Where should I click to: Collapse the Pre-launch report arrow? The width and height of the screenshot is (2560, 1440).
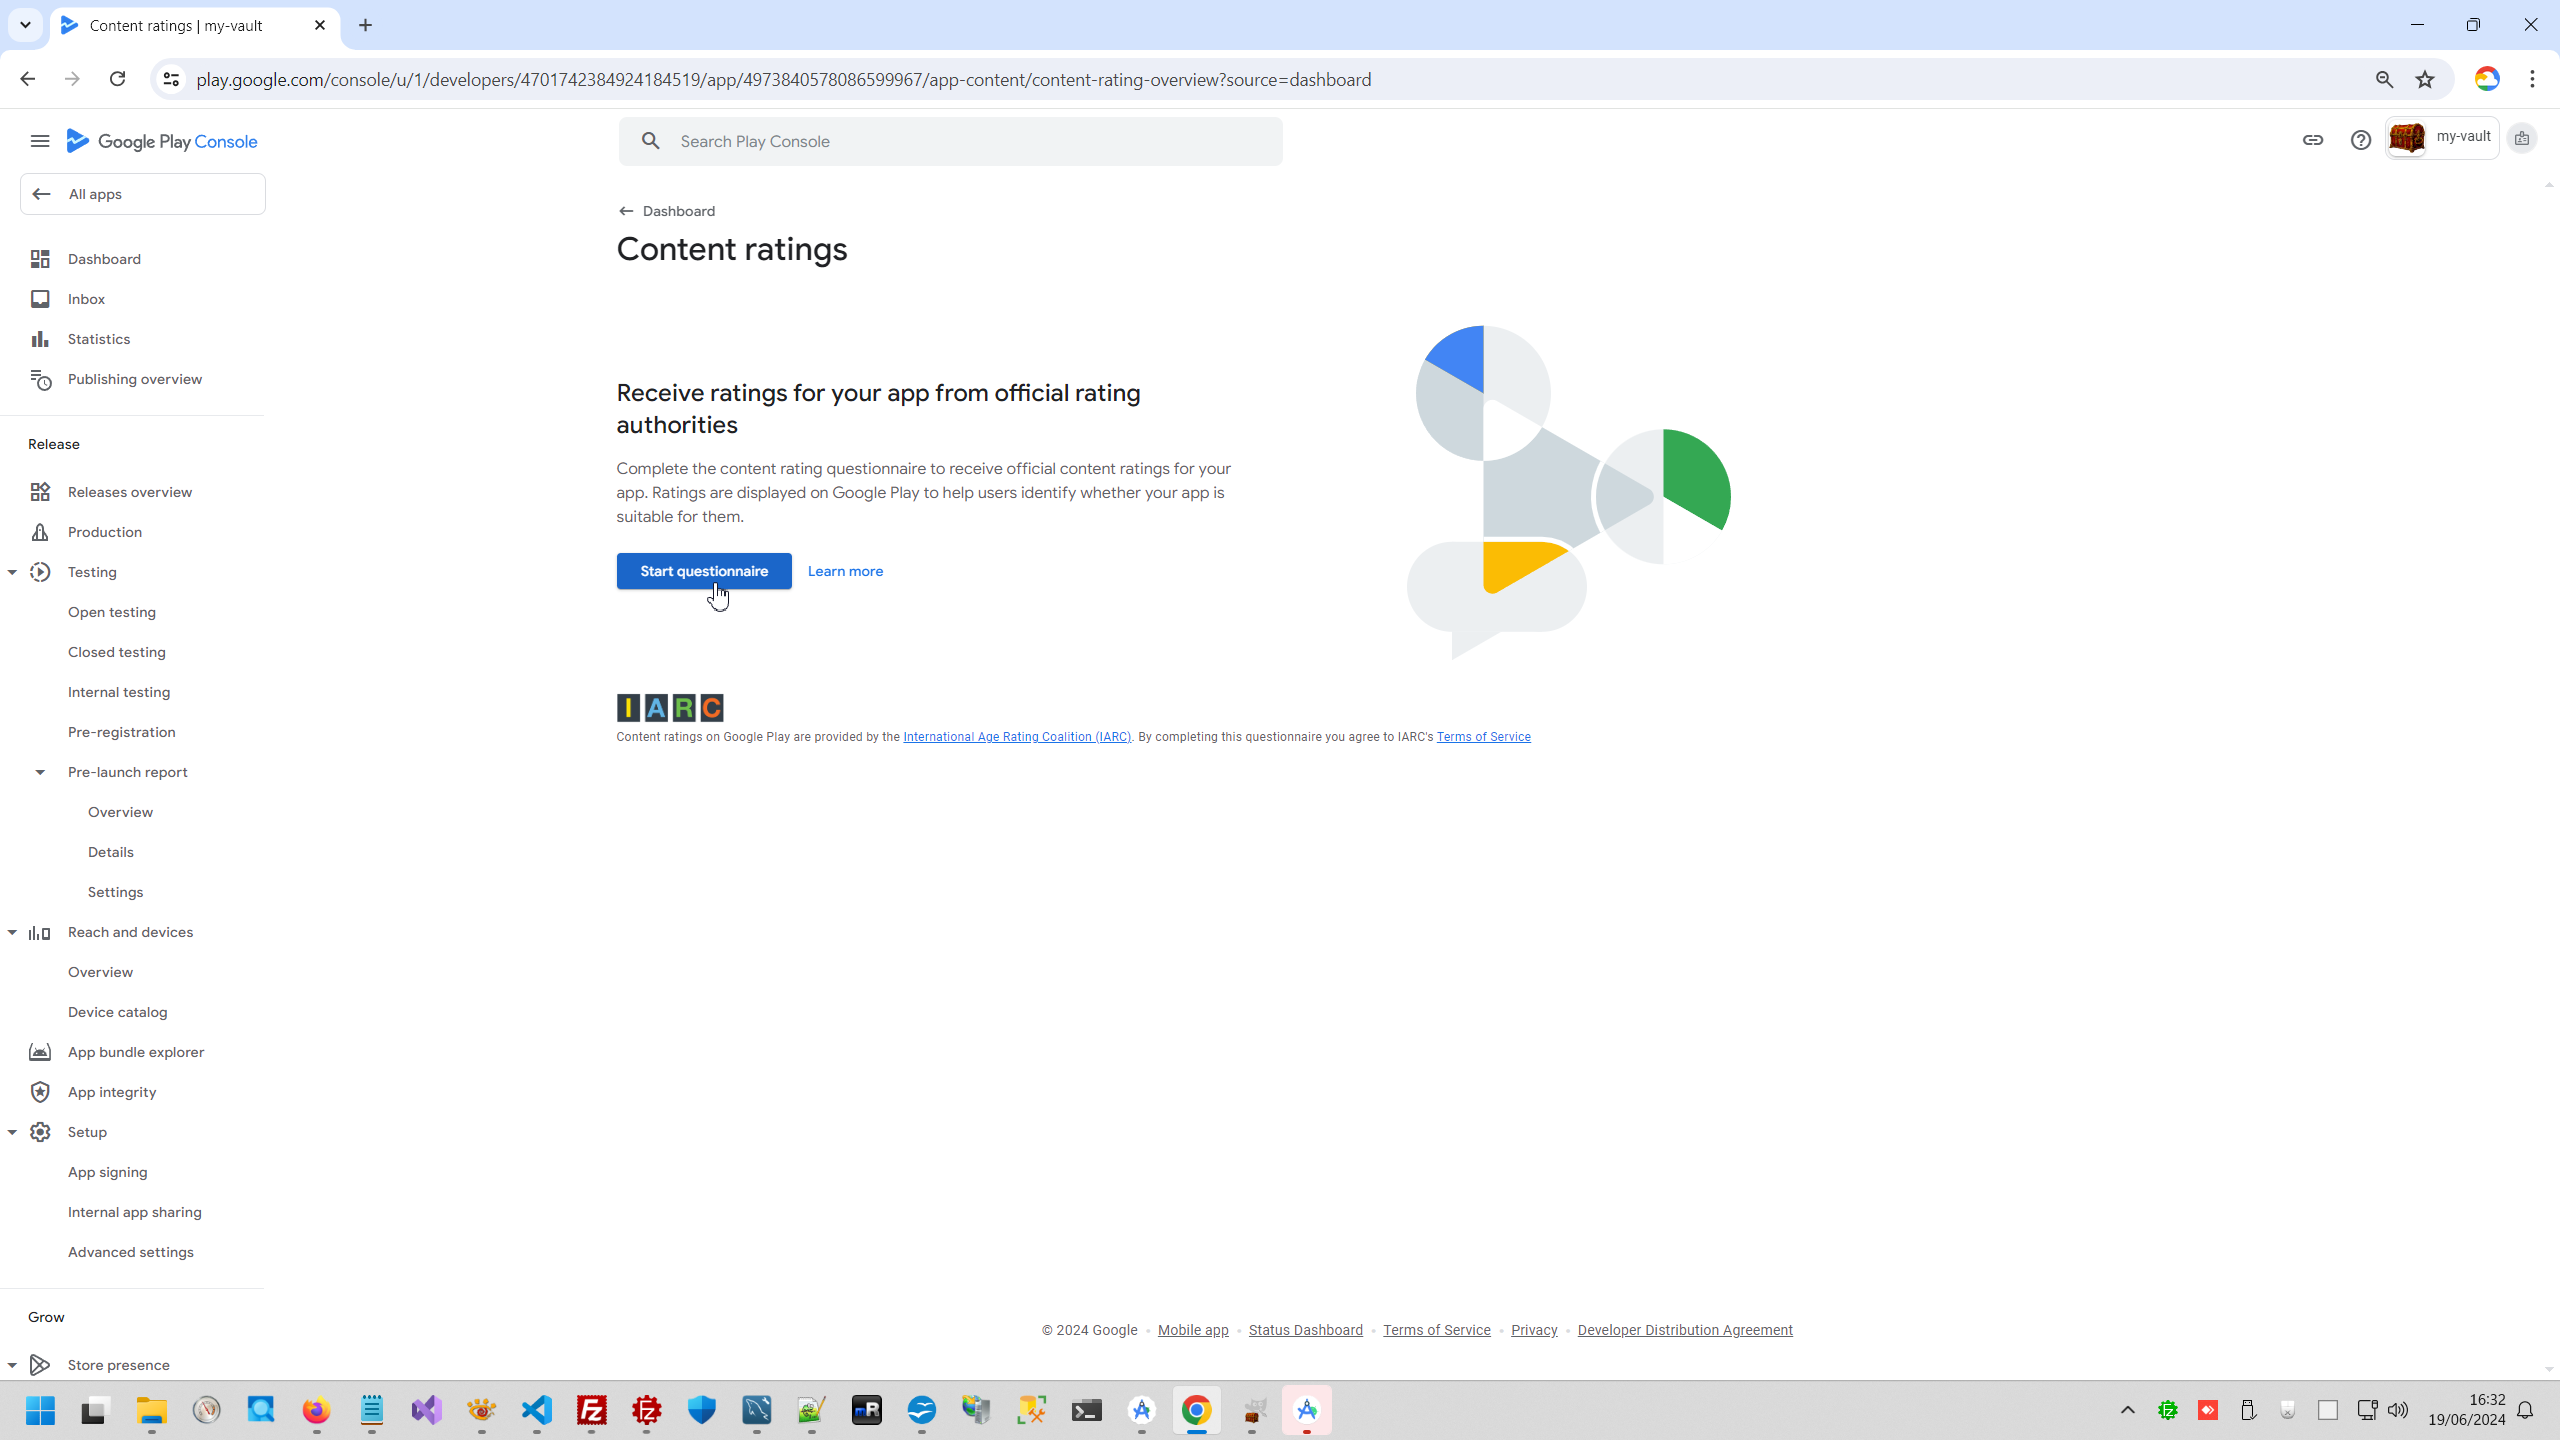pos(40,772)
